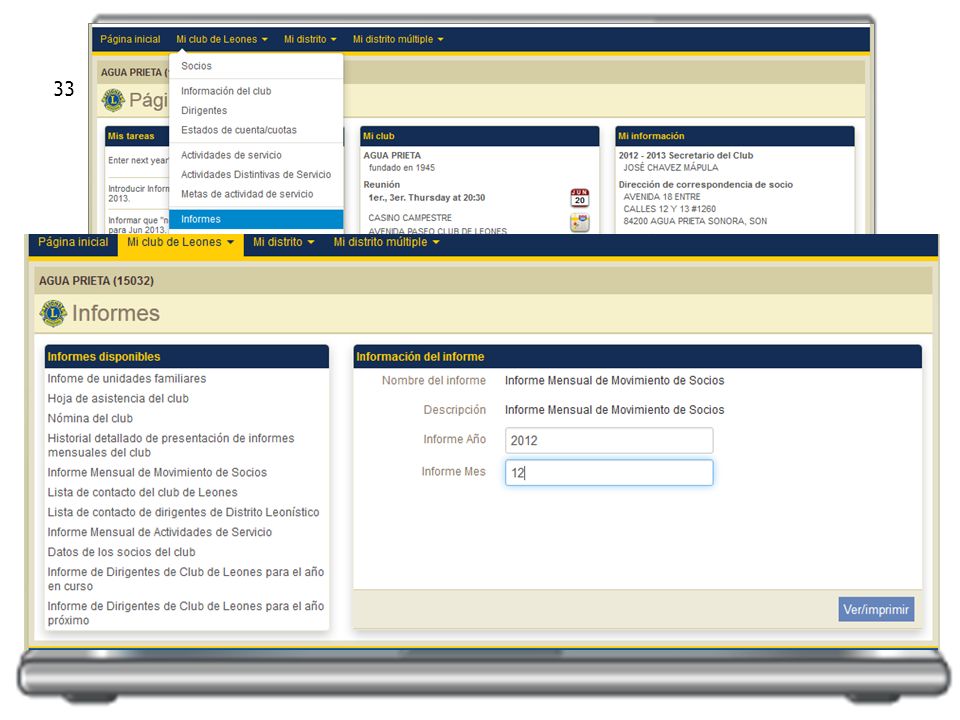
Task: Choose Dirigentes from the dropdown menu
Action: pyautogui.click(x=256, y=111)
